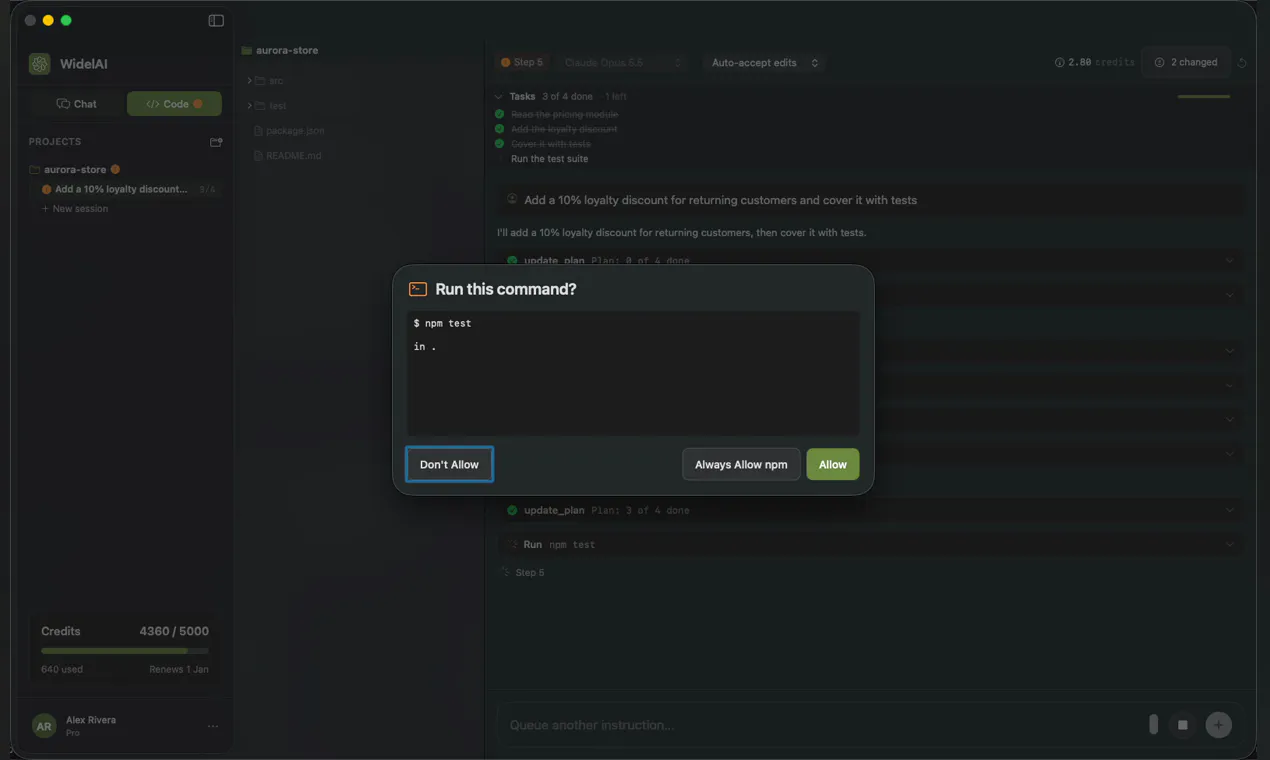
Task: Open the Auto-accept edits dropdown
Action: pyautogui.click(x=765, y=62)
